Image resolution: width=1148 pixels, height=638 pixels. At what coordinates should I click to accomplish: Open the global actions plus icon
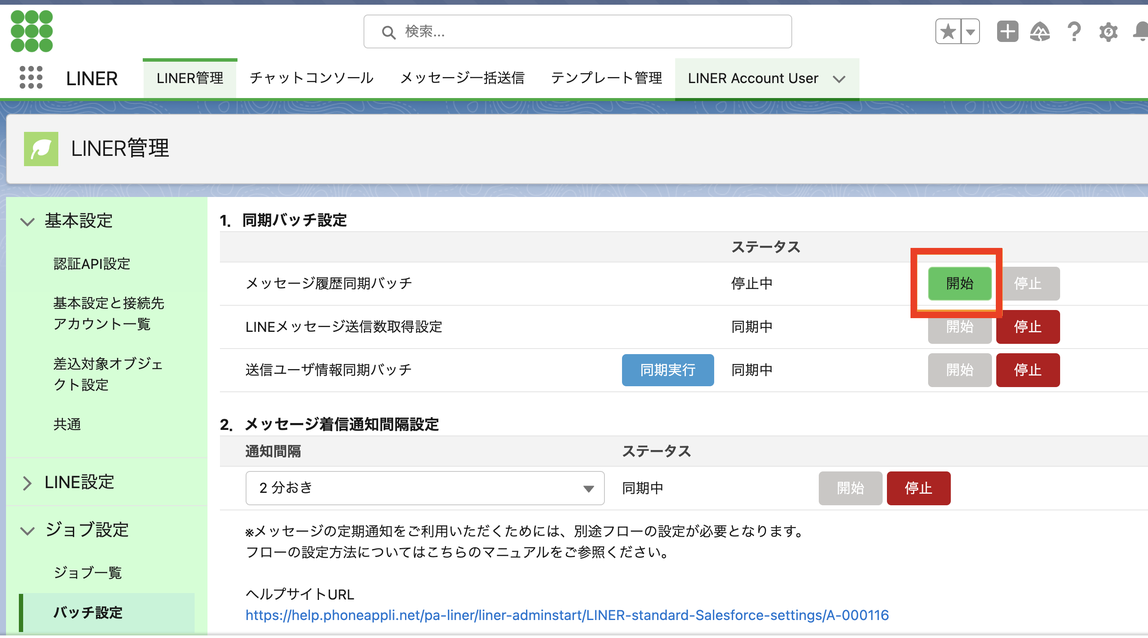[x=1007, y=31]
